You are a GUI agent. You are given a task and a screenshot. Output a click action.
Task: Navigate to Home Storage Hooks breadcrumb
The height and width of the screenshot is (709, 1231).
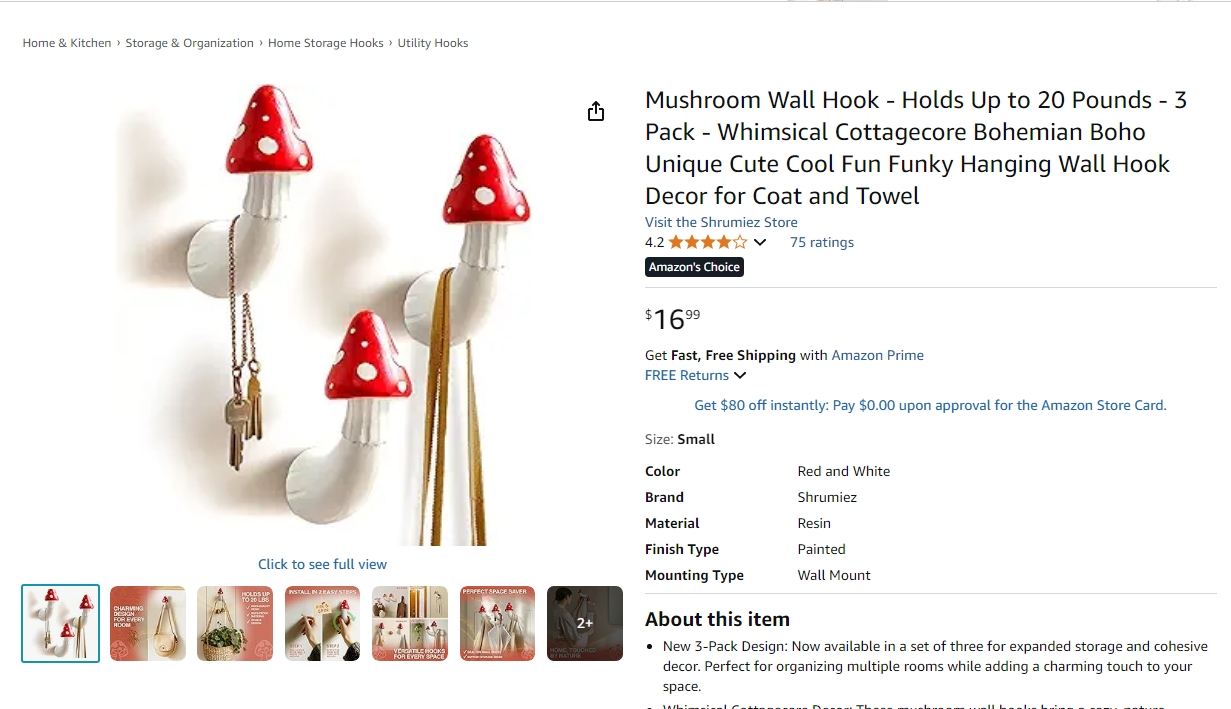pyautogui.click(x=325, y=43)
